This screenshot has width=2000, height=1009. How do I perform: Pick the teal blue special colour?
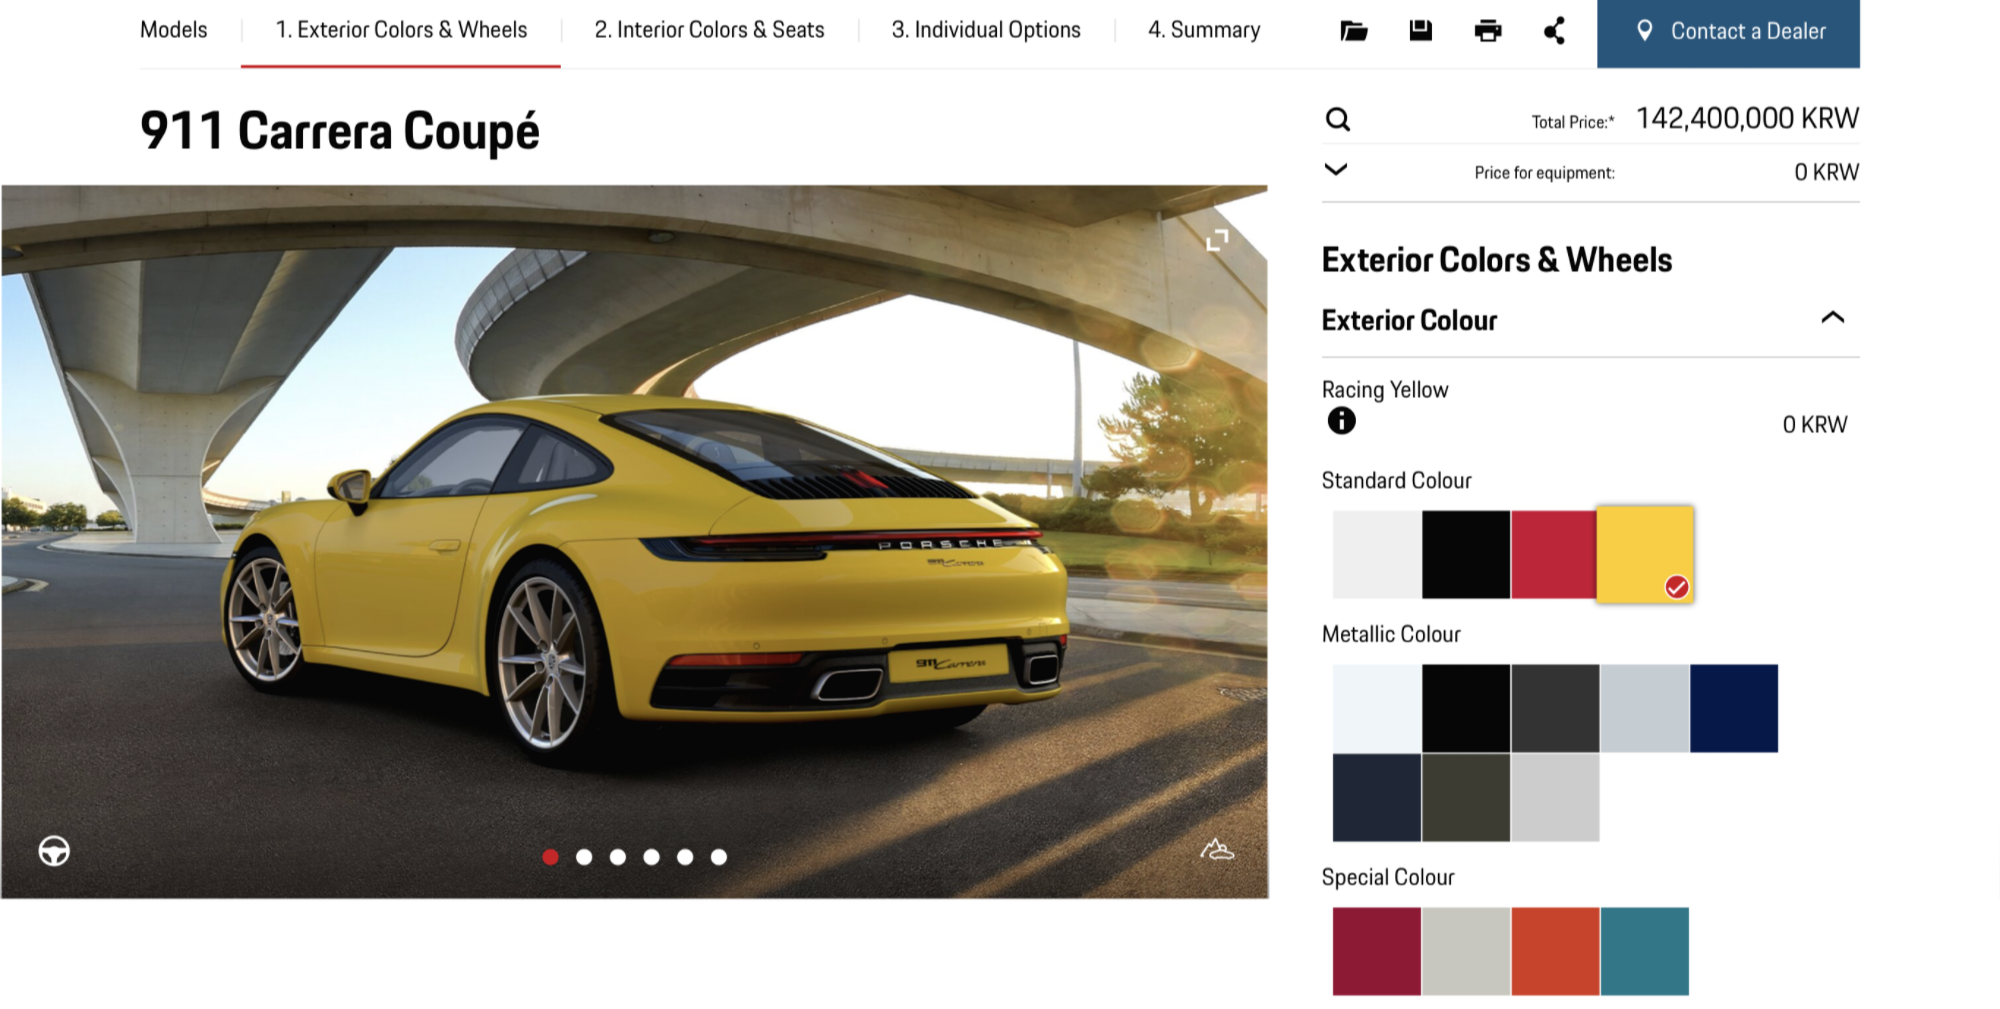[1645, 951]
